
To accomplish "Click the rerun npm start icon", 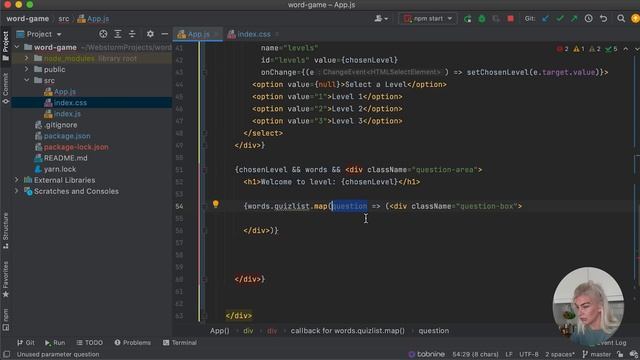I will pos(468,19).
